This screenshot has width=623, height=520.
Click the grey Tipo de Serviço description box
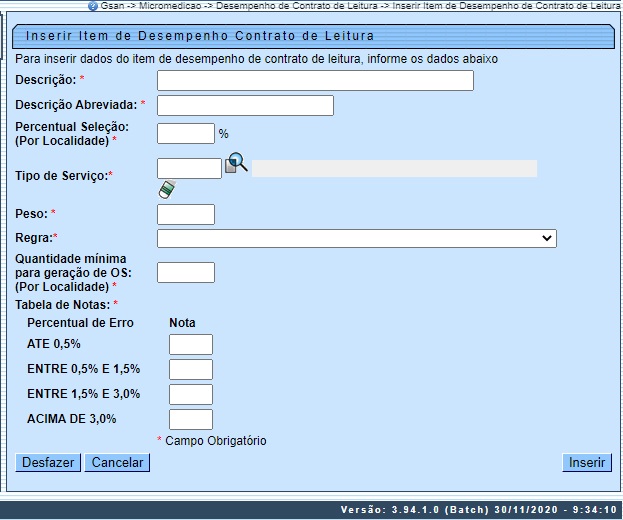[x=394, y=168]
